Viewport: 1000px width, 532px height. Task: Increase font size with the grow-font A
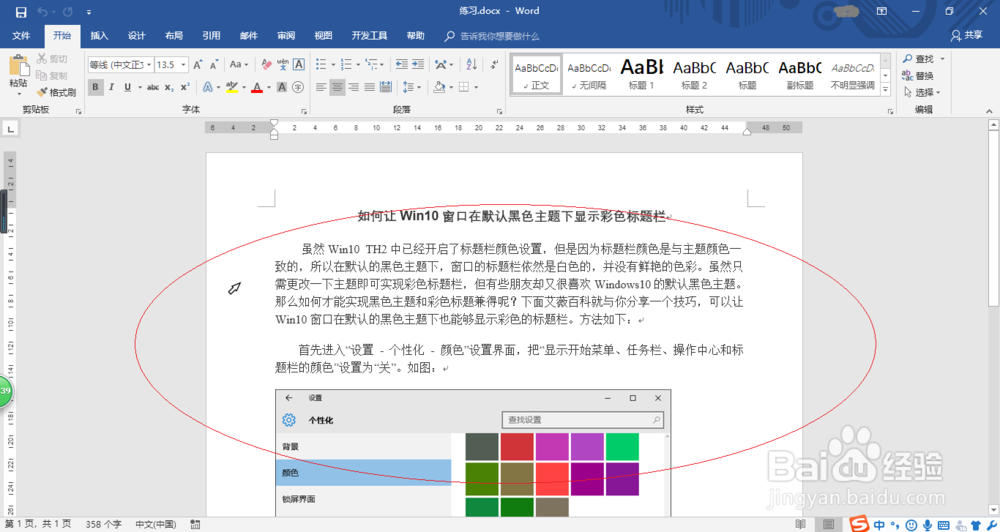(198, 64)
